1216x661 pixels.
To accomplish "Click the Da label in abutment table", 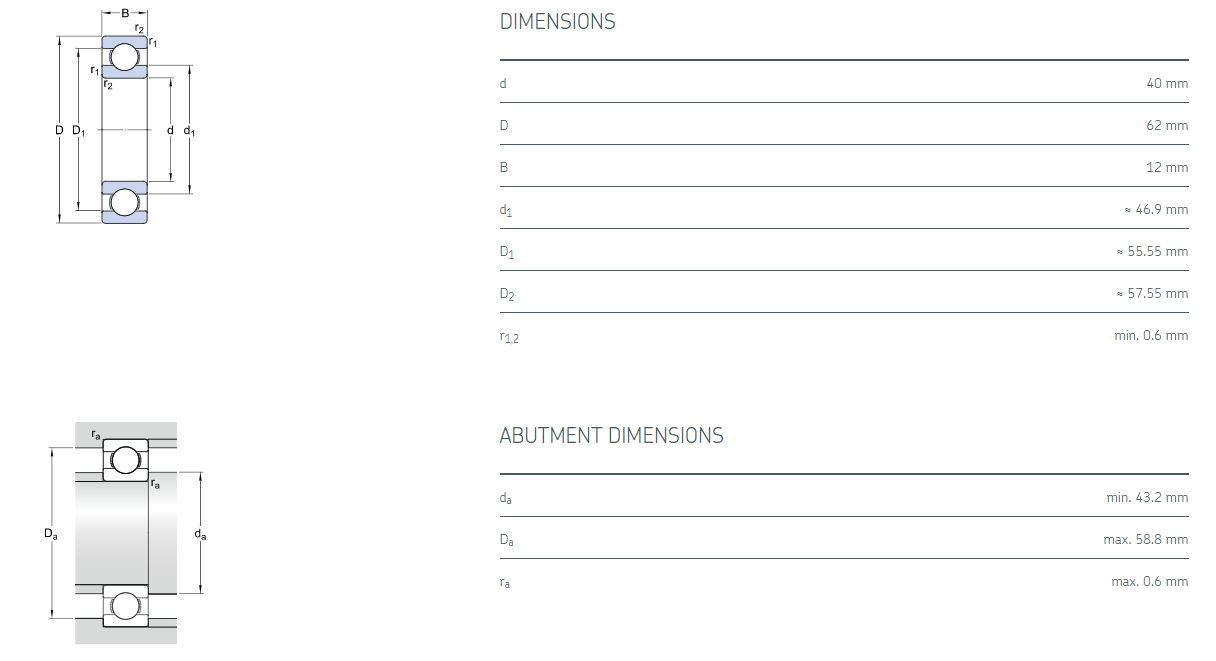I will [x=507, y=540].
